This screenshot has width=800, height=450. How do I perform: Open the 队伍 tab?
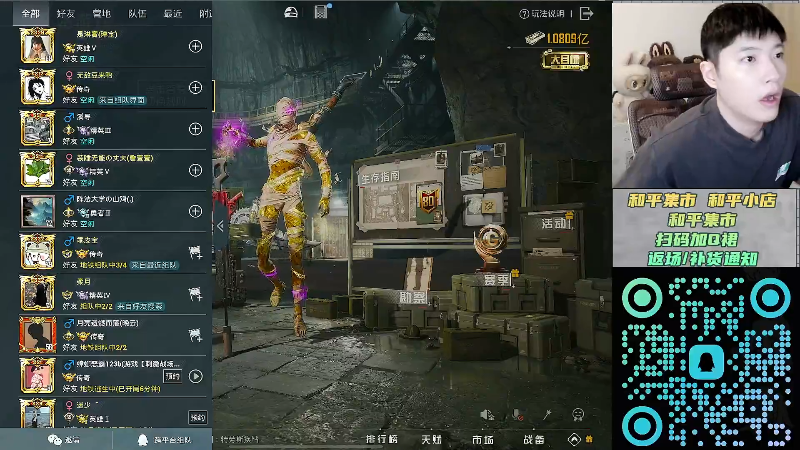[x=137, y=14]
